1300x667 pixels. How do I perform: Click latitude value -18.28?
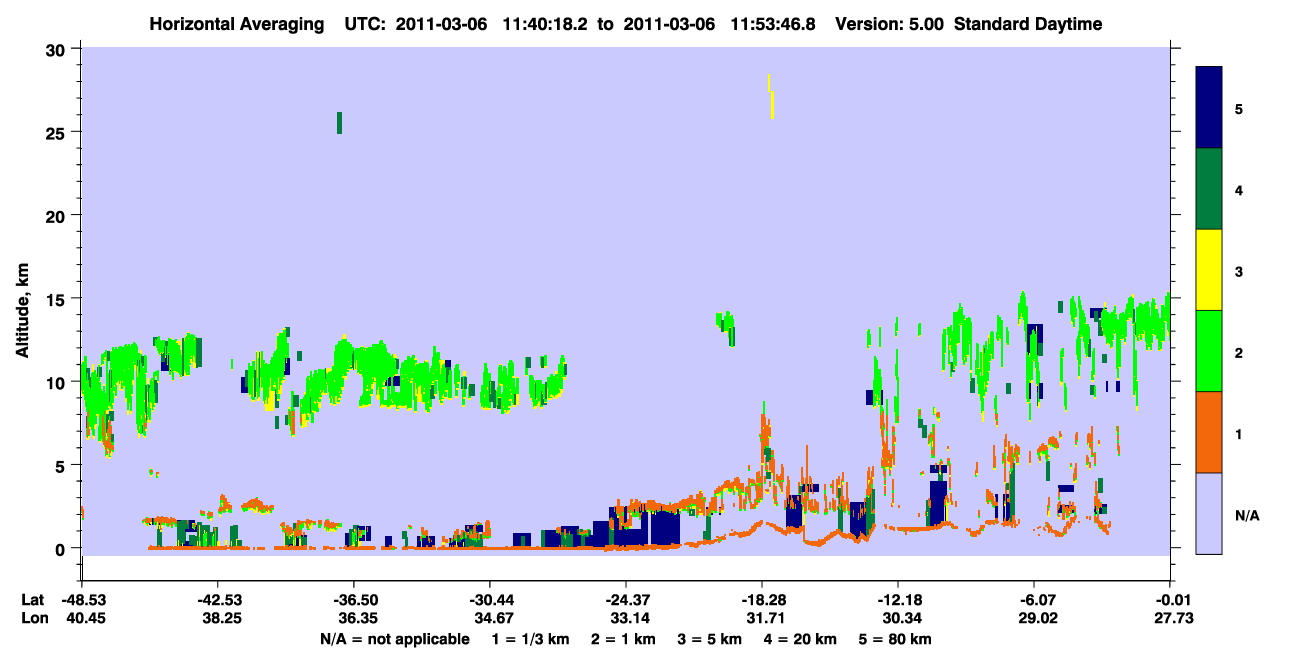point(762,600)
